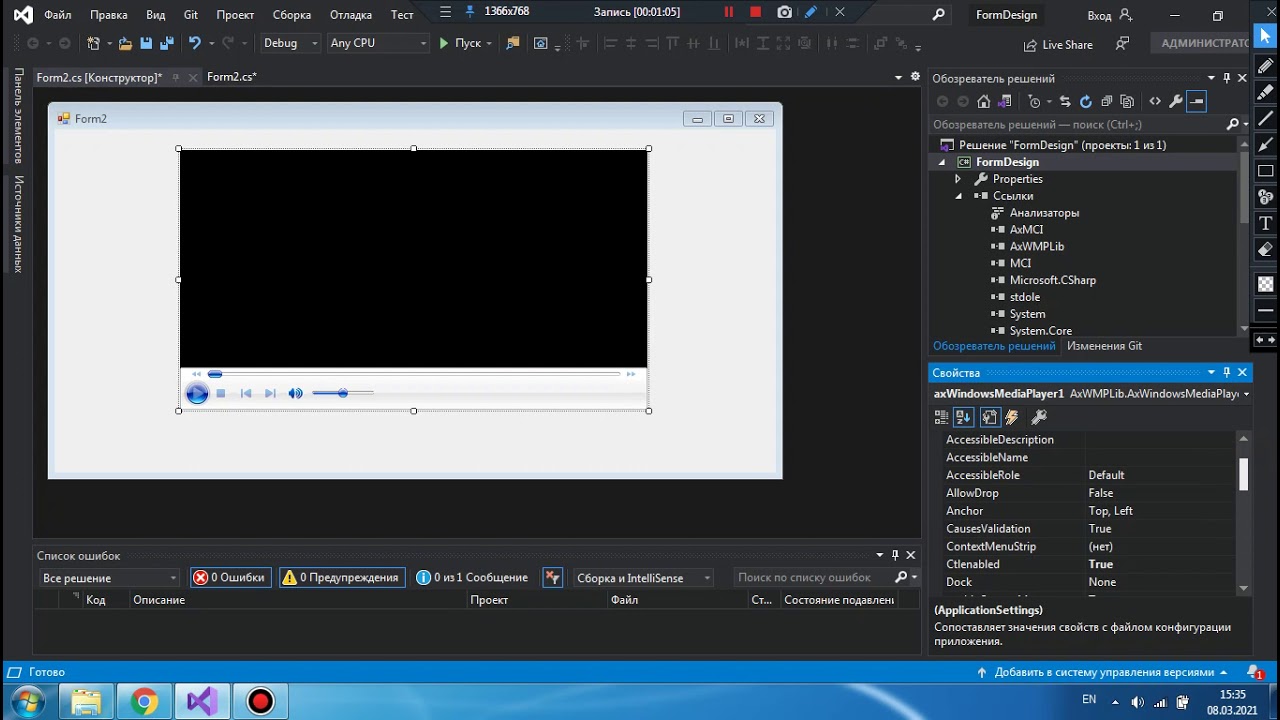The image size is (1280, 720).
Task: Click the Undo arrow icon
Action: 195,43
